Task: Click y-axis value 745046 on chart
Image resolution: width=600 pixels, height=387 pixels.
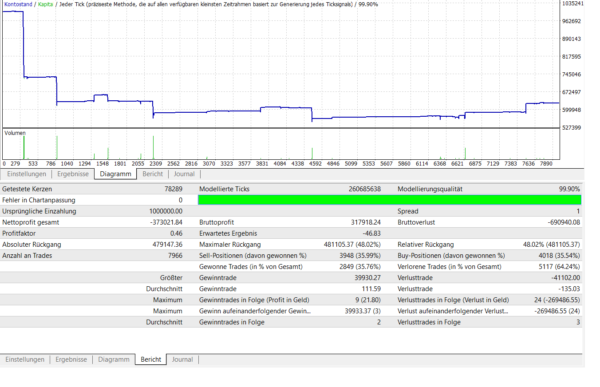Action: click(571, 74)
